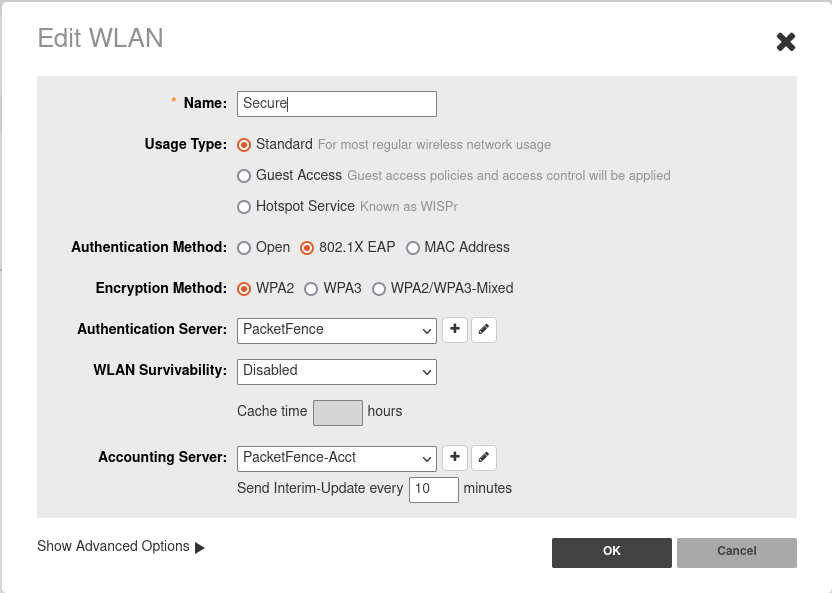Click the add Authentication Server plus icon
The height and width of the screenshot is (593, 832).
coord(455,330)
